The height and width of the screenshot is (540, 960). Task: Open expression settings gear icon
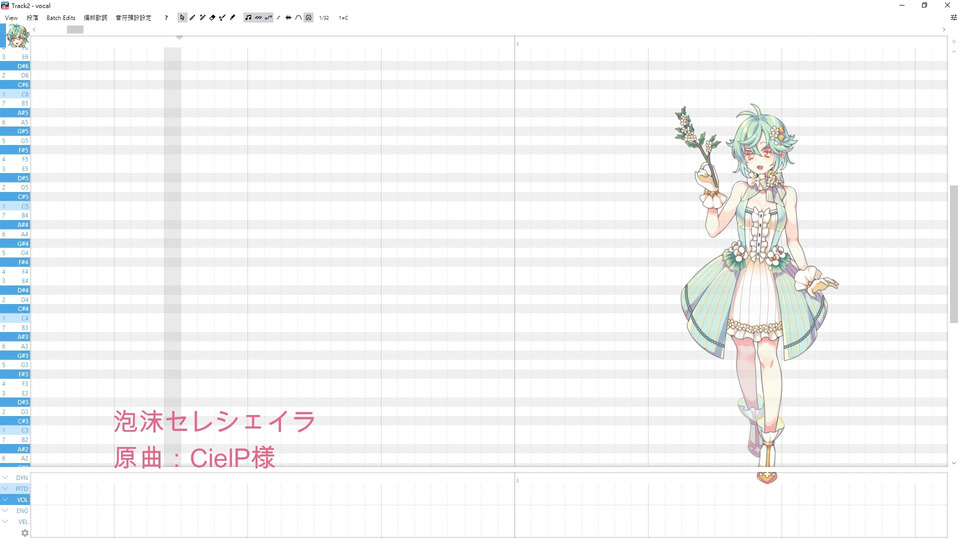pyautogui.click(x=24, y=533)
